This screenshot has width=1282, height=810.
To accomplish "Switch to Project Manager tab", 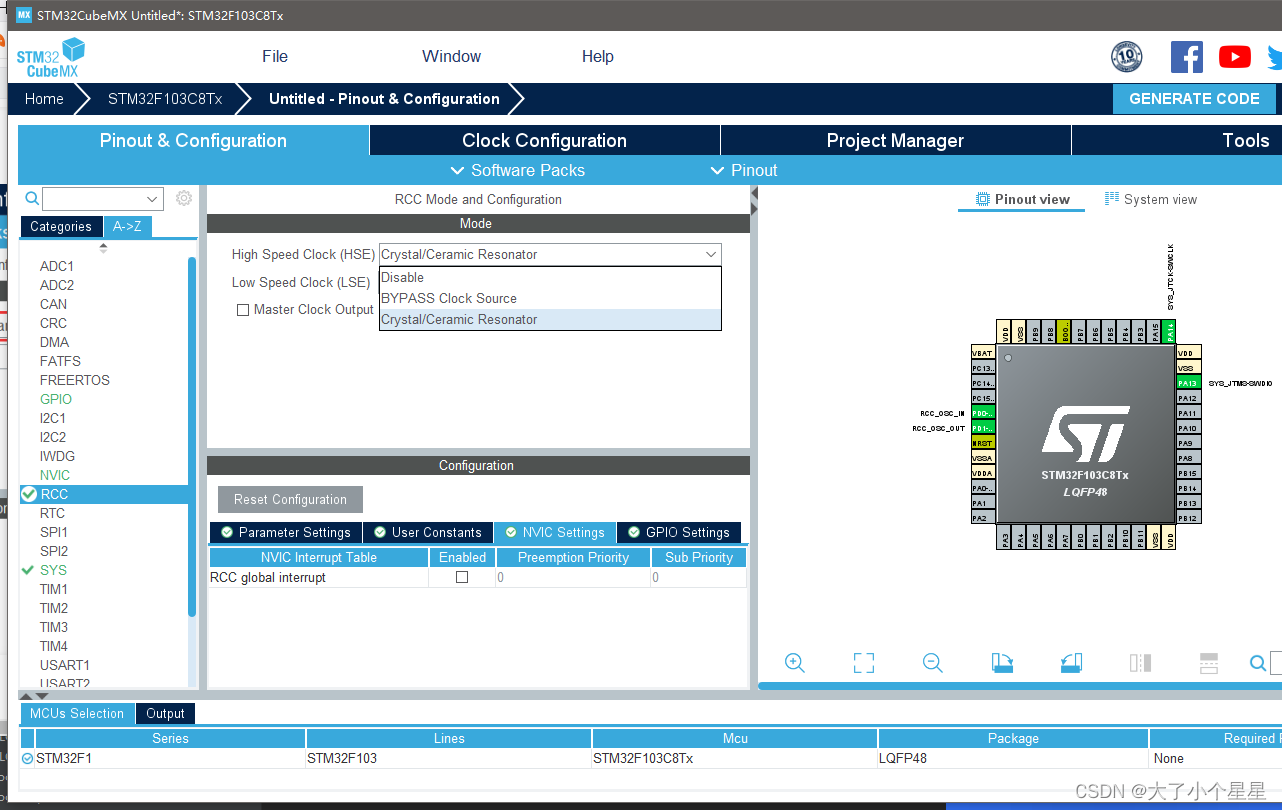I will coord(895,140).
